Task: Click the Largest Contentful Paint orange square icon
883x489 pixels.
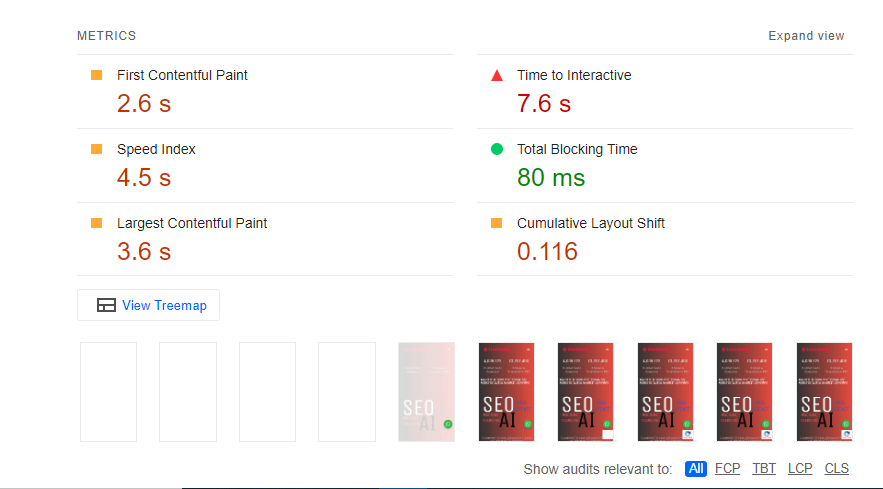Action: pyautogui.click(x=96, y=223)
